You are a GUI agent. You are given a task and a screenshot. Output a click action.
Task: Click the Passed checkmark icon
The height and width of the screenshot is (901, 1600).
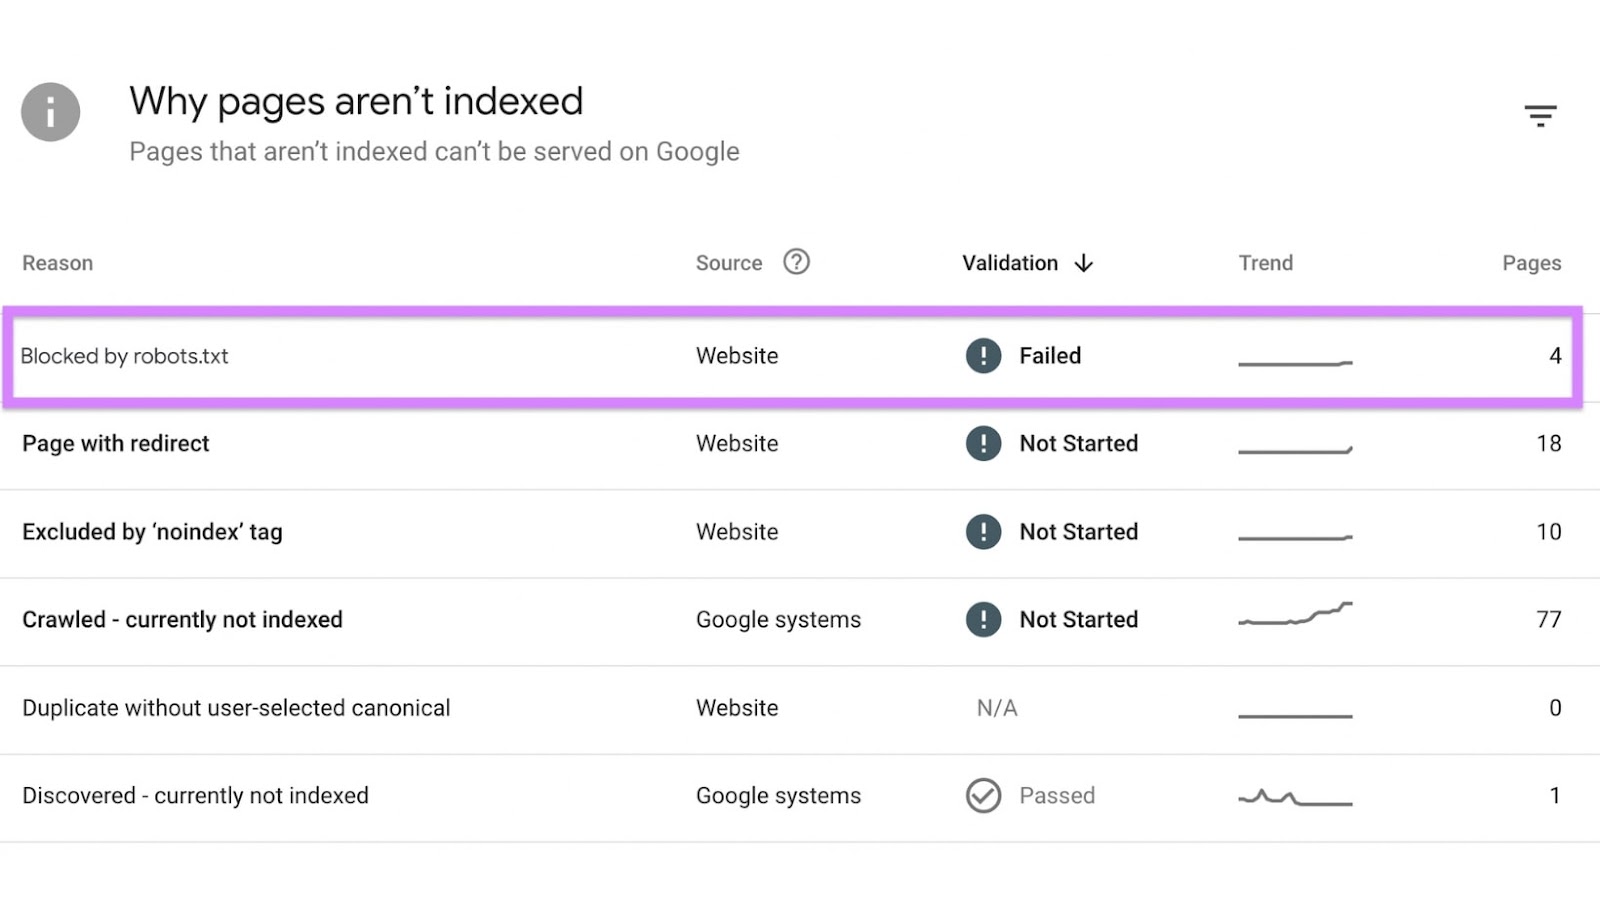click(x=983, y=795)
